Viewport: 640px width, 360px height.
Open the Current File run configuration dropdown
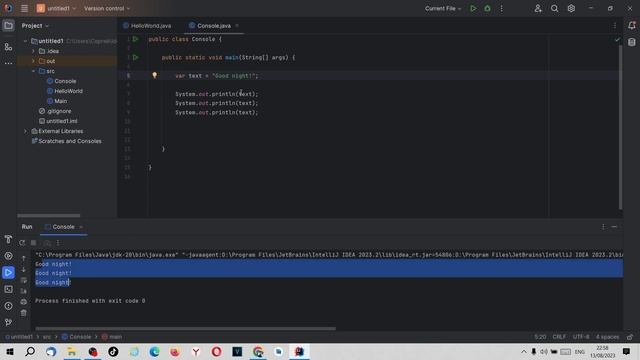pyautogui.click(x=443, y=8)
